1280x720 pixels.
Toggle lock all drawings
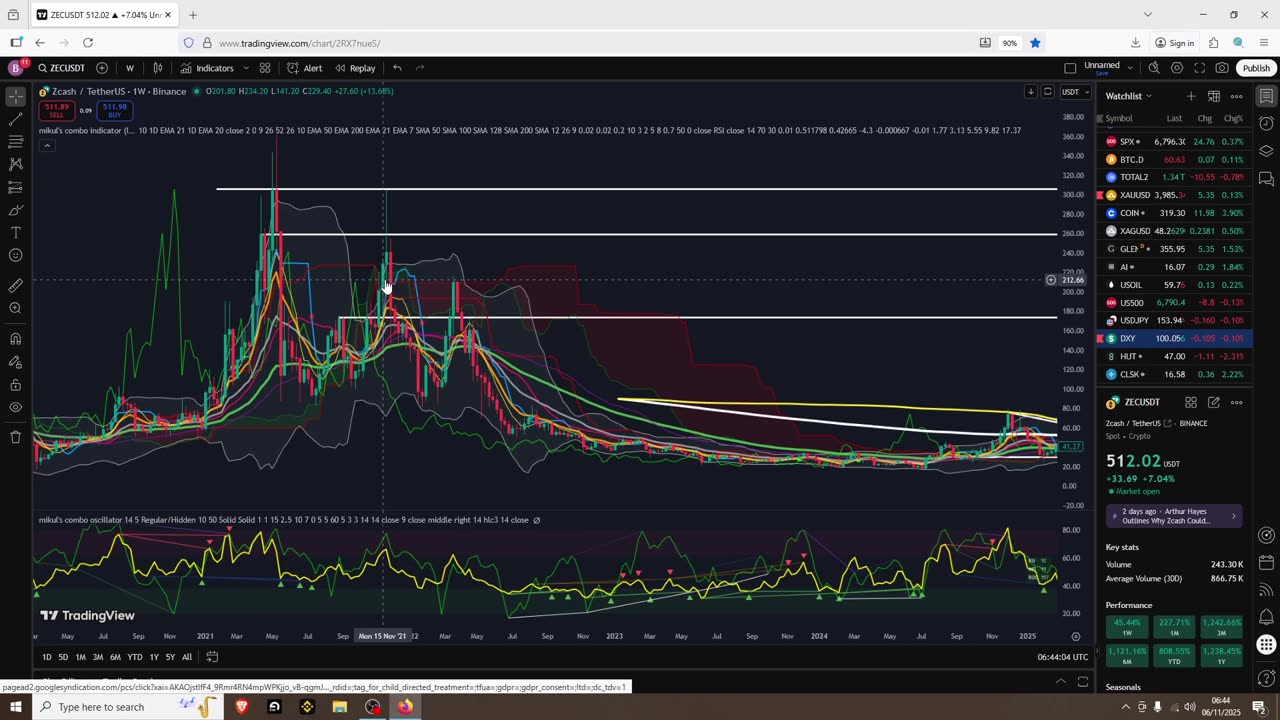(15, 384)
